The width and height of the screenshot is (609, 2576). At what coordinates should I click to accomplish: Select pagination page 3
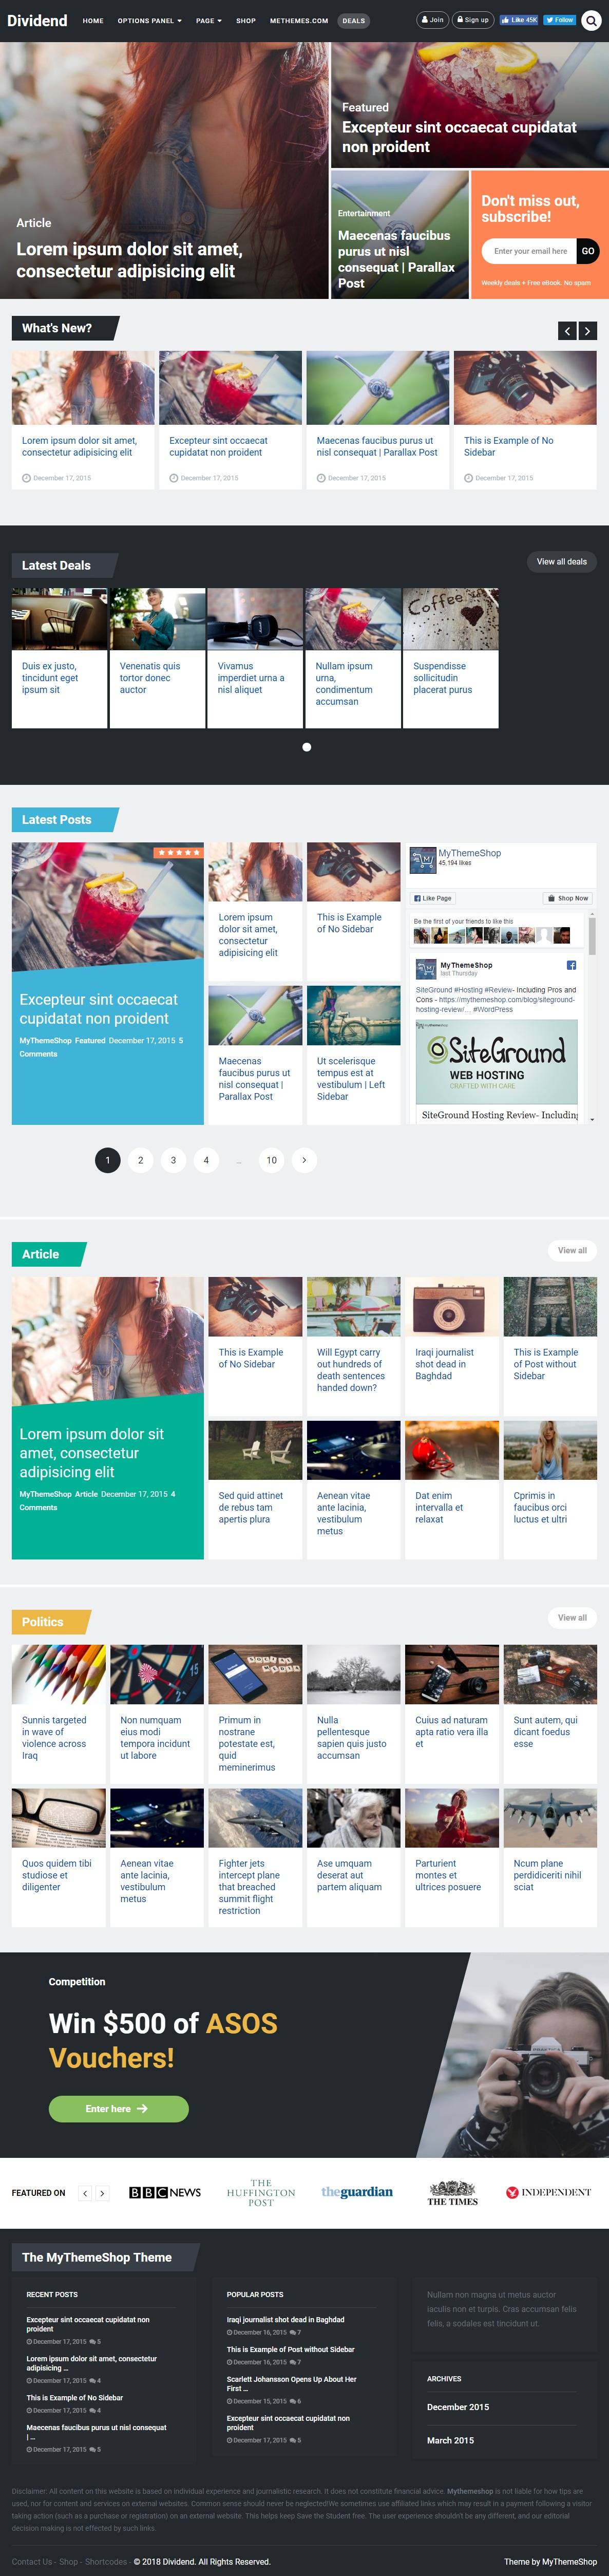[x=173, y=1160]
